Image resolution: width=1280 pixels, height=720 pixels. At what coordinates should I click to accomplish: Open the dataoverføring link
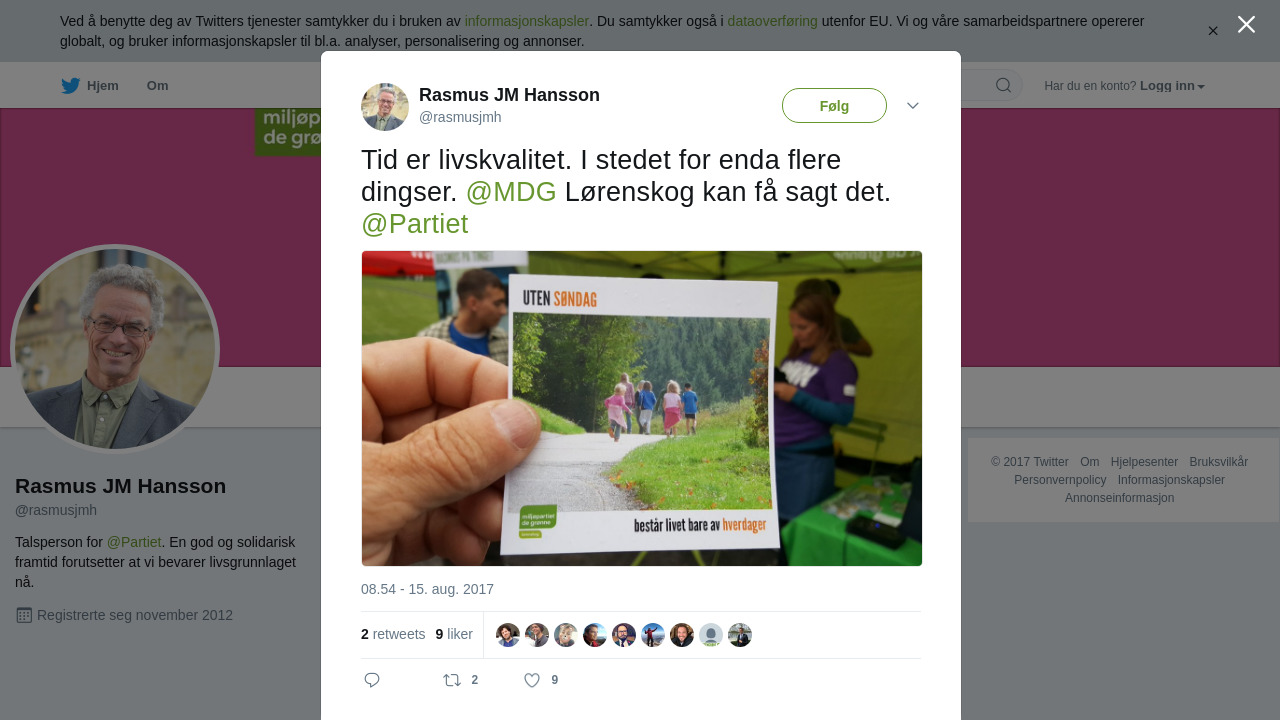(x=772, y=21)
